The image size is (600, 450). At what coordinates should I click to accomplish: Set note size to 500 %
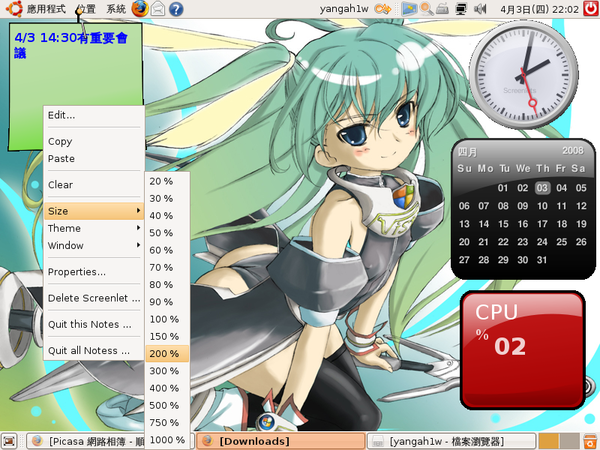[x=167, y=405]
